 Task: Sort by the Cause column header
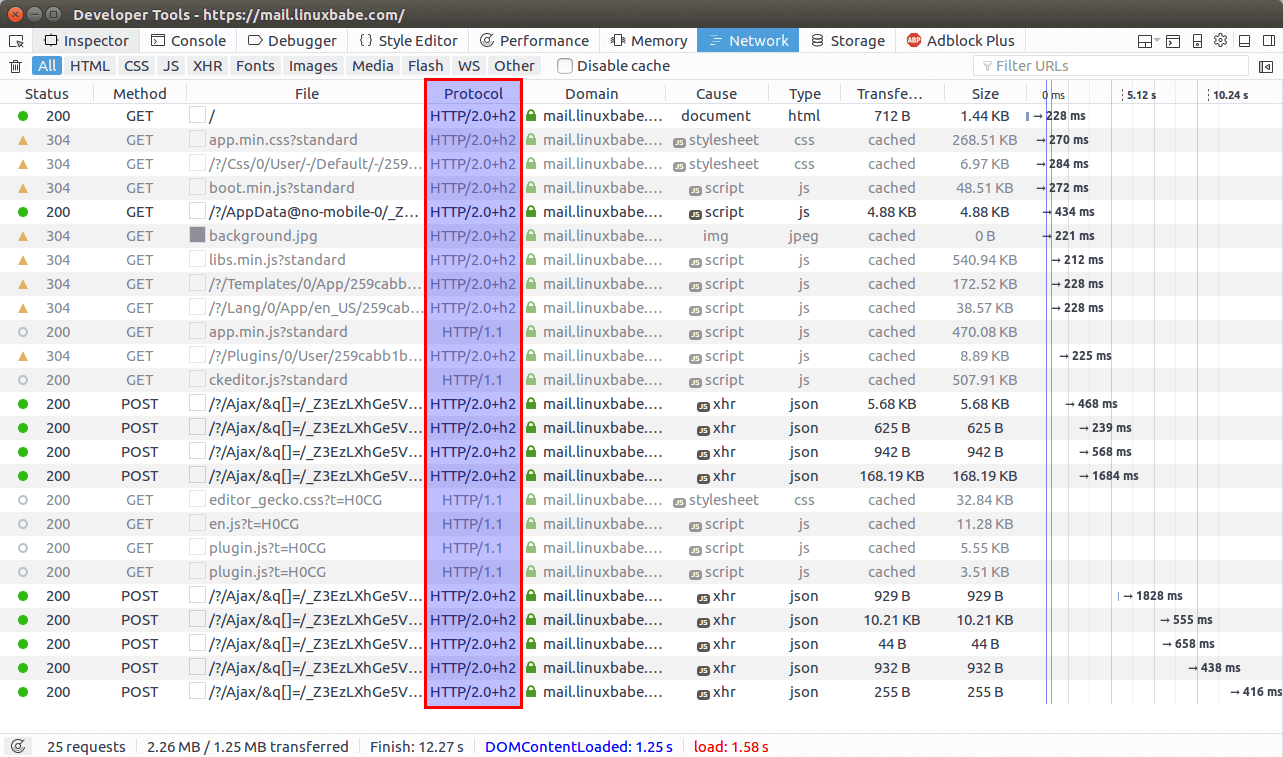[716, 94]
